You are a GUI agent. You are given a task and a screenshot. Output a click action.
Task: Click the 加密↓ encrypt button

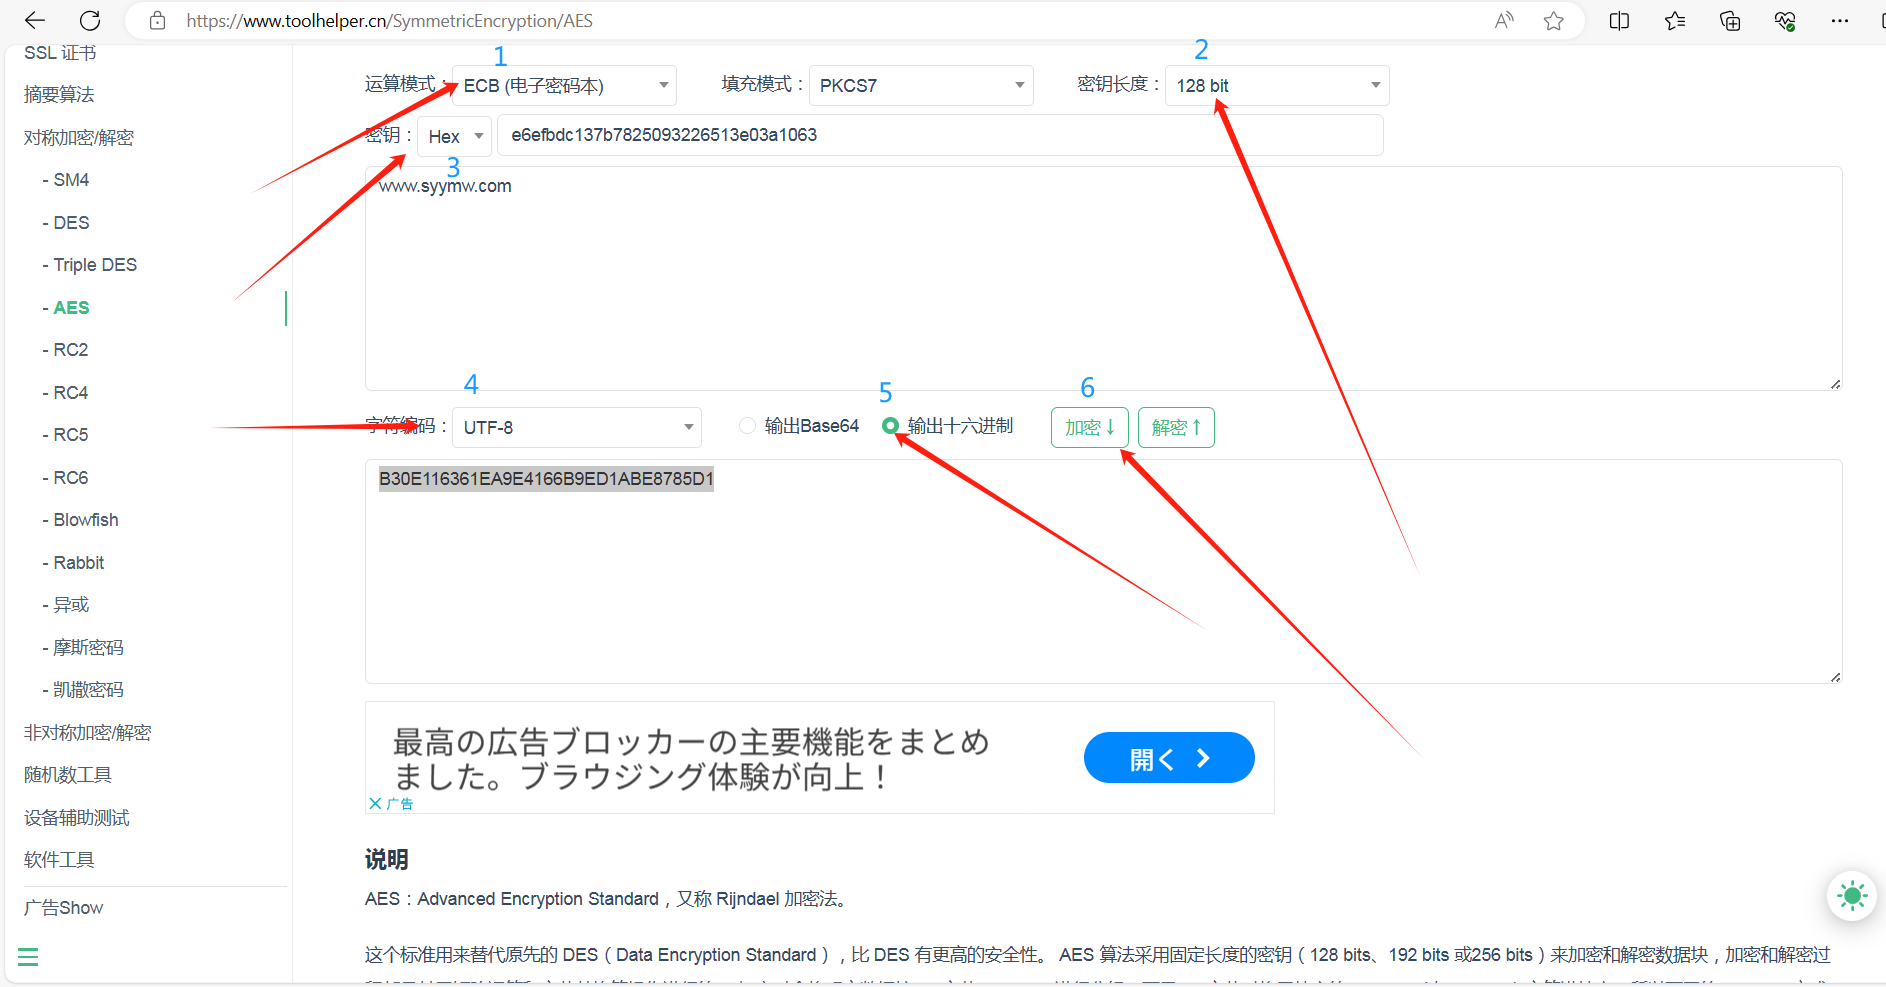(1089, 427)
